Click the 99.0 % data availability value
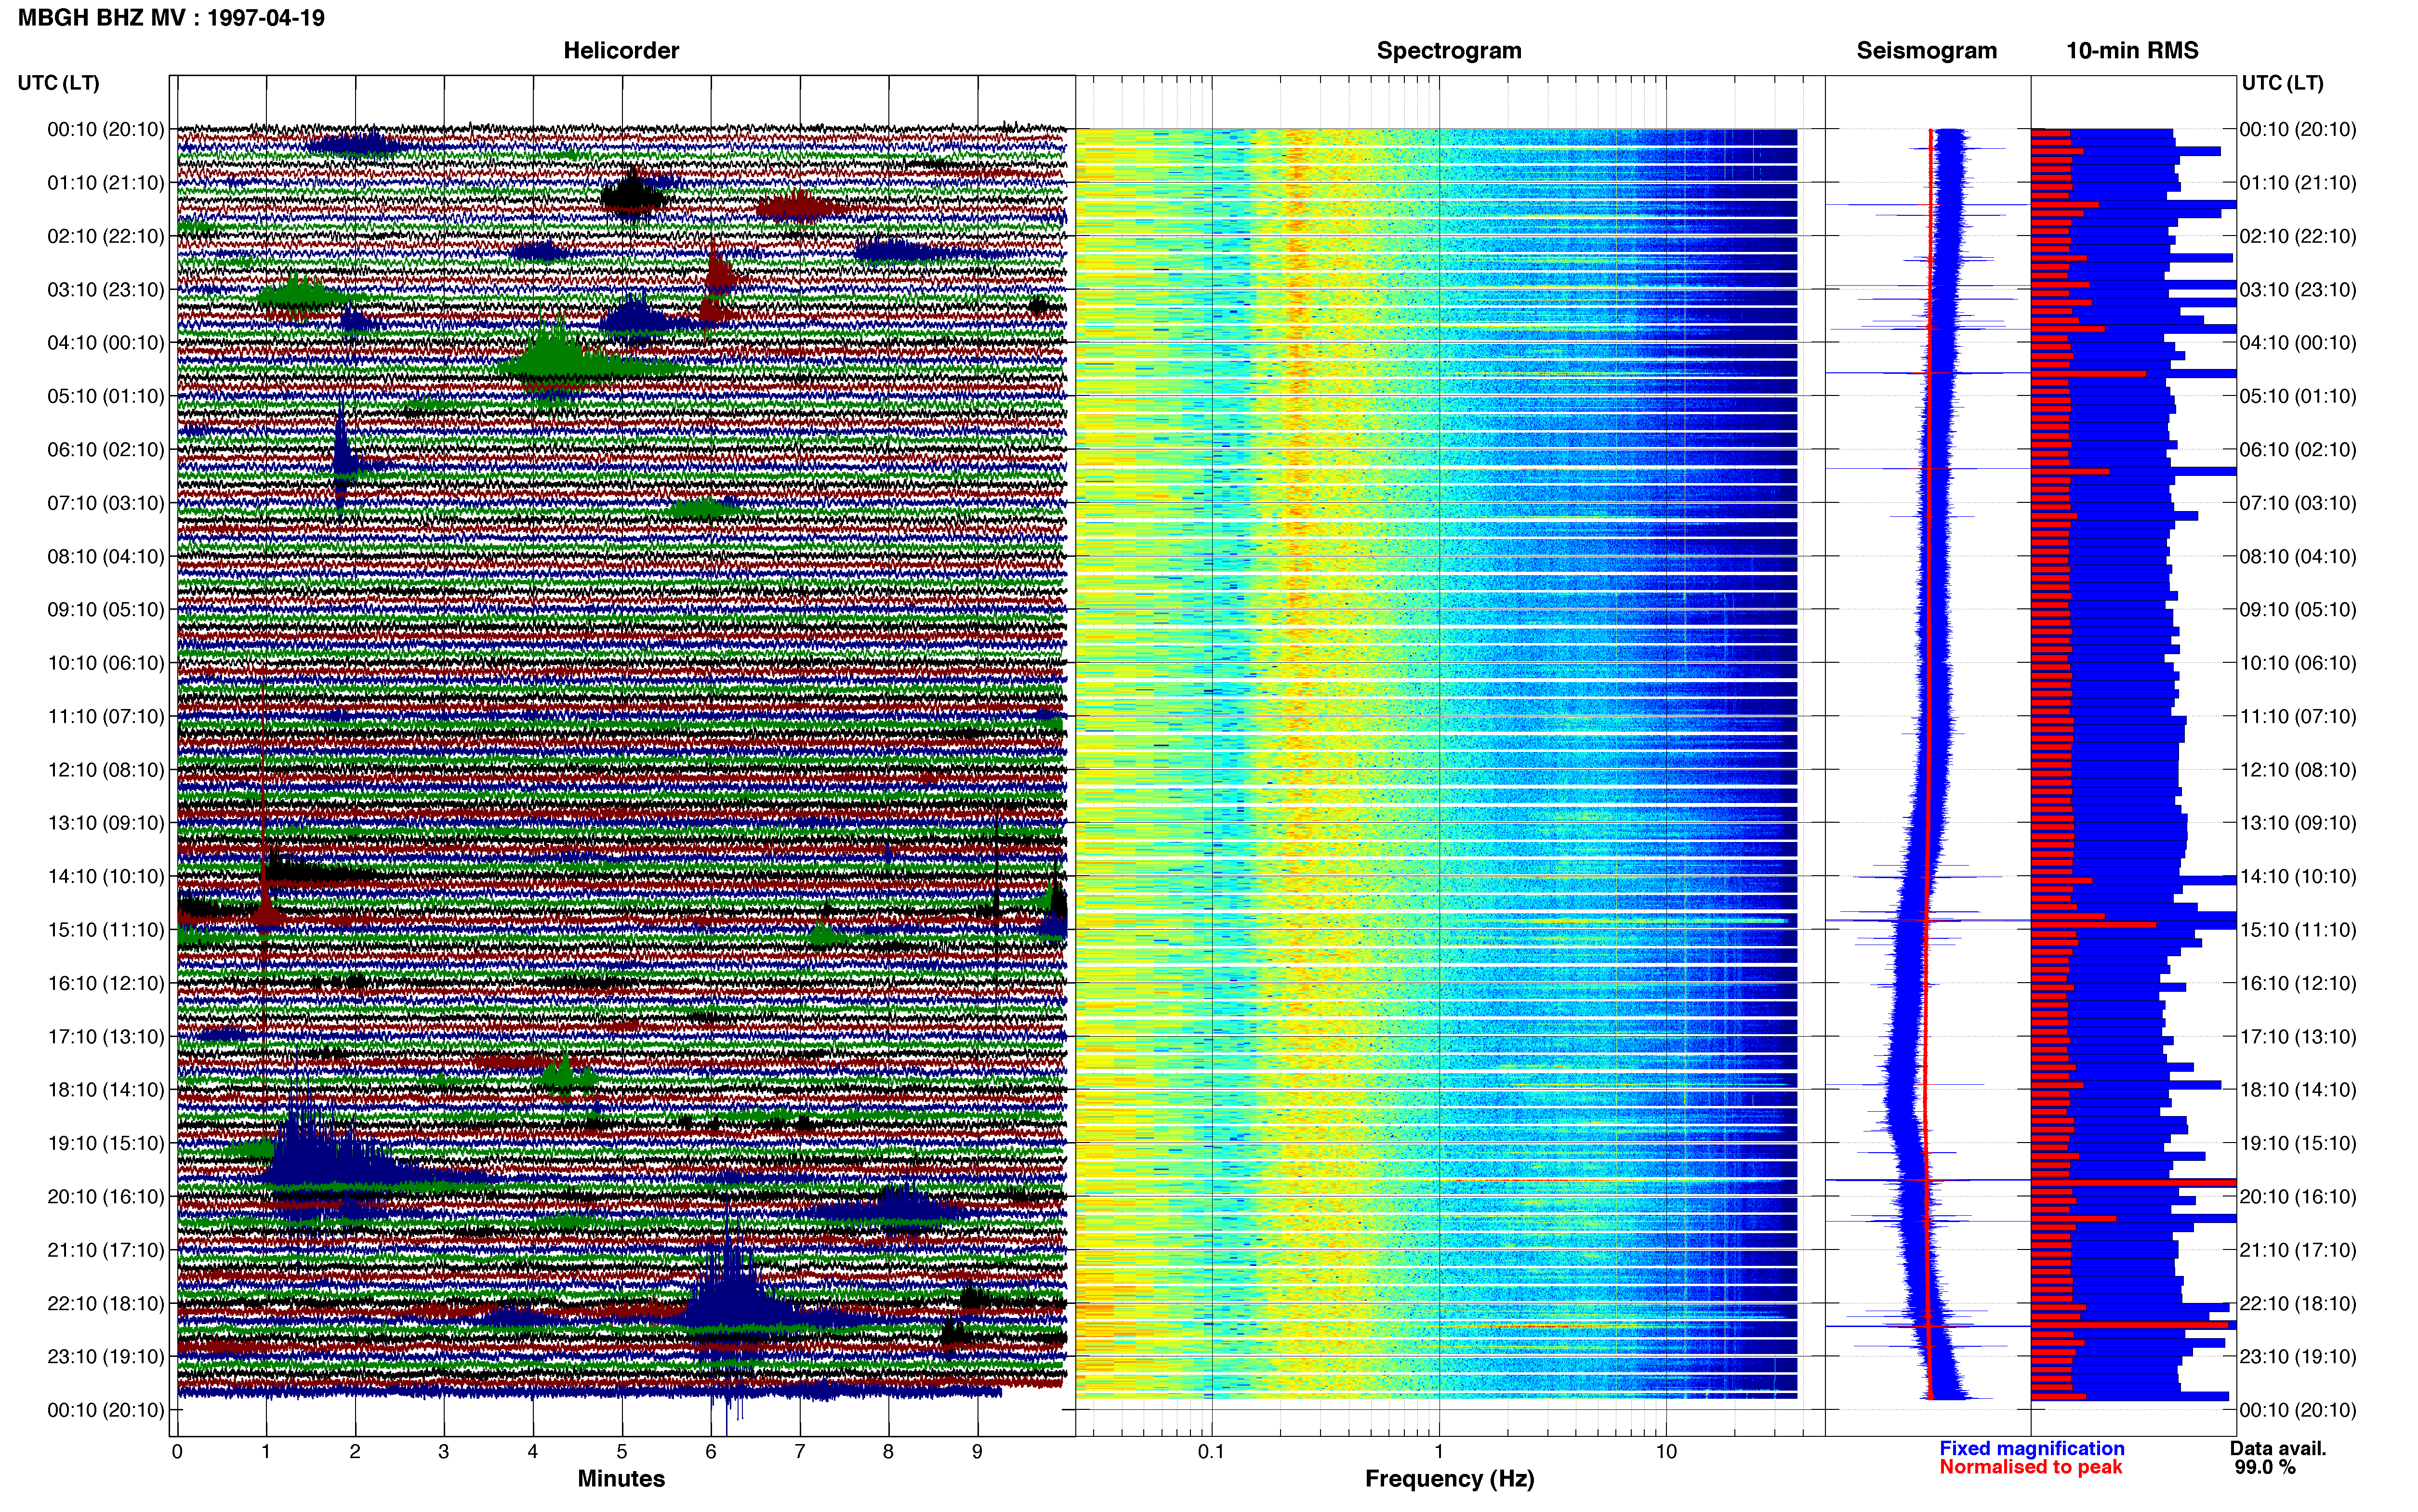Image resolution: width=2418 pixels, height=1512 pixels. [x=2265, y=1468]
